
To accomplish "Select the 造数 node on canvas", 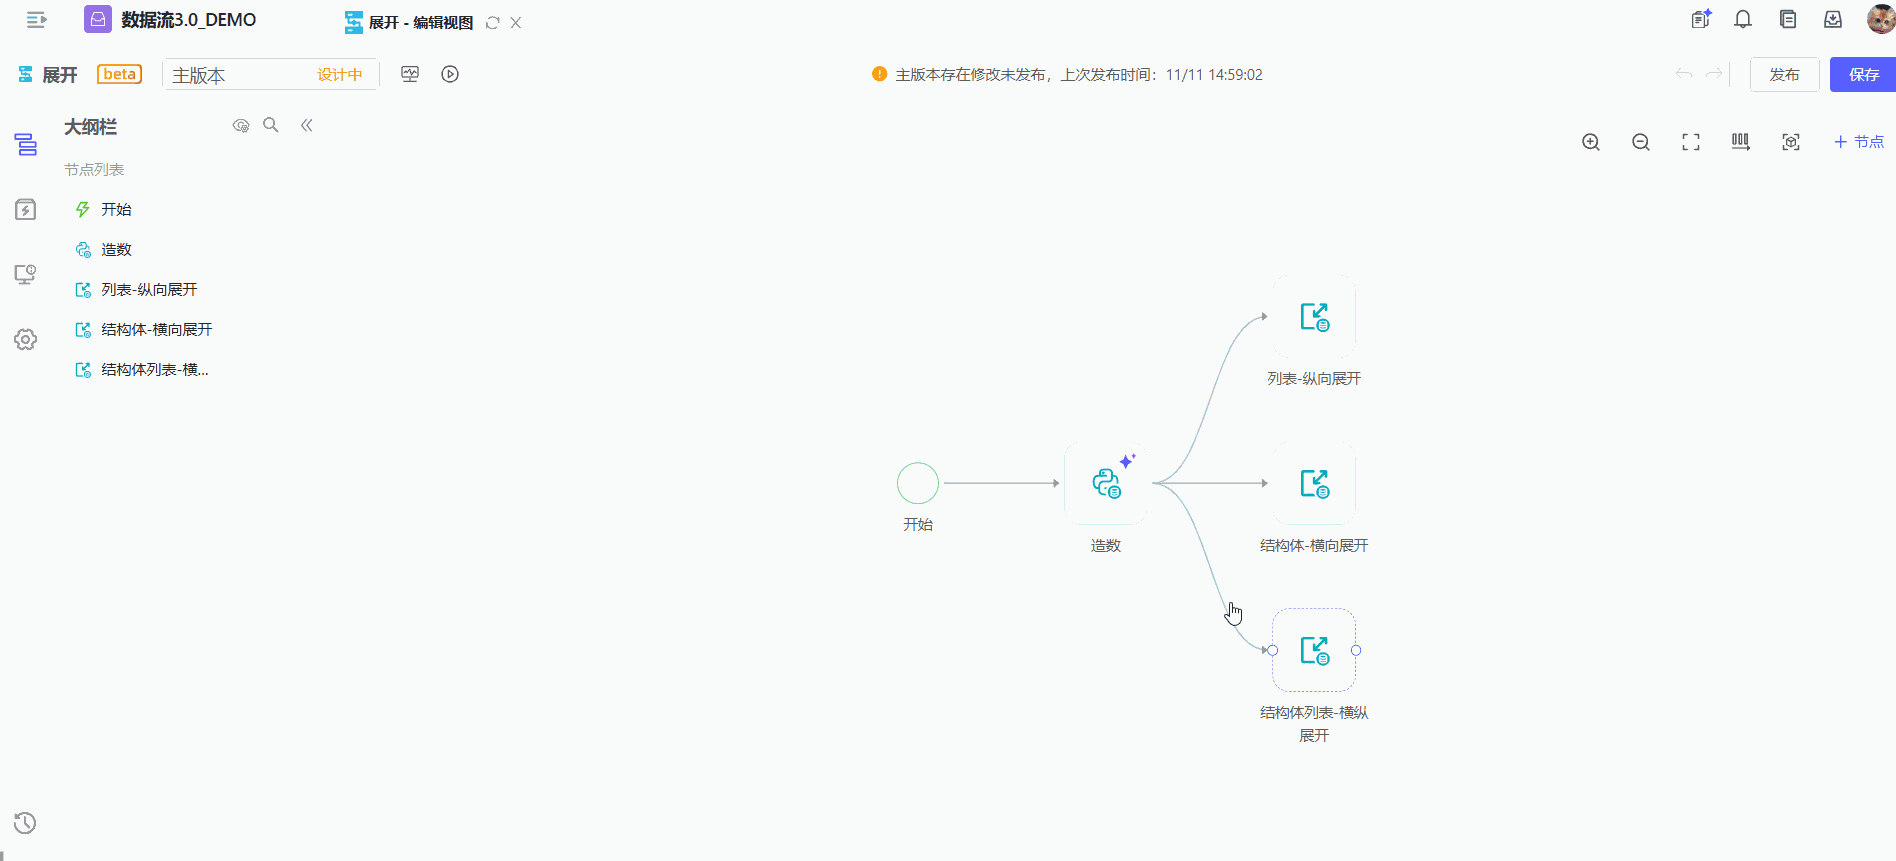I will [1106, 484].
